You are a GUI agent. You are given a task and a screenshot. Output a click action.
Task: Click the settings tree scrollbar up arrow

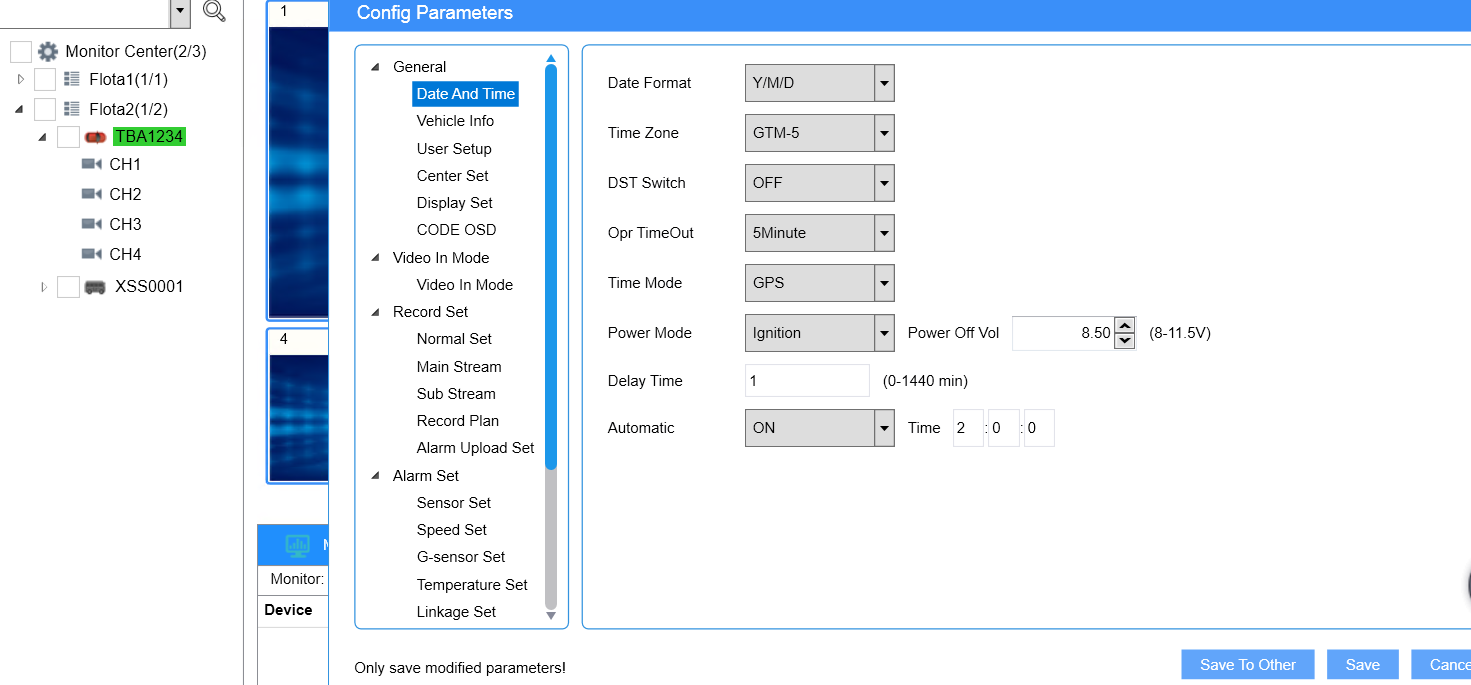(550, 58)
